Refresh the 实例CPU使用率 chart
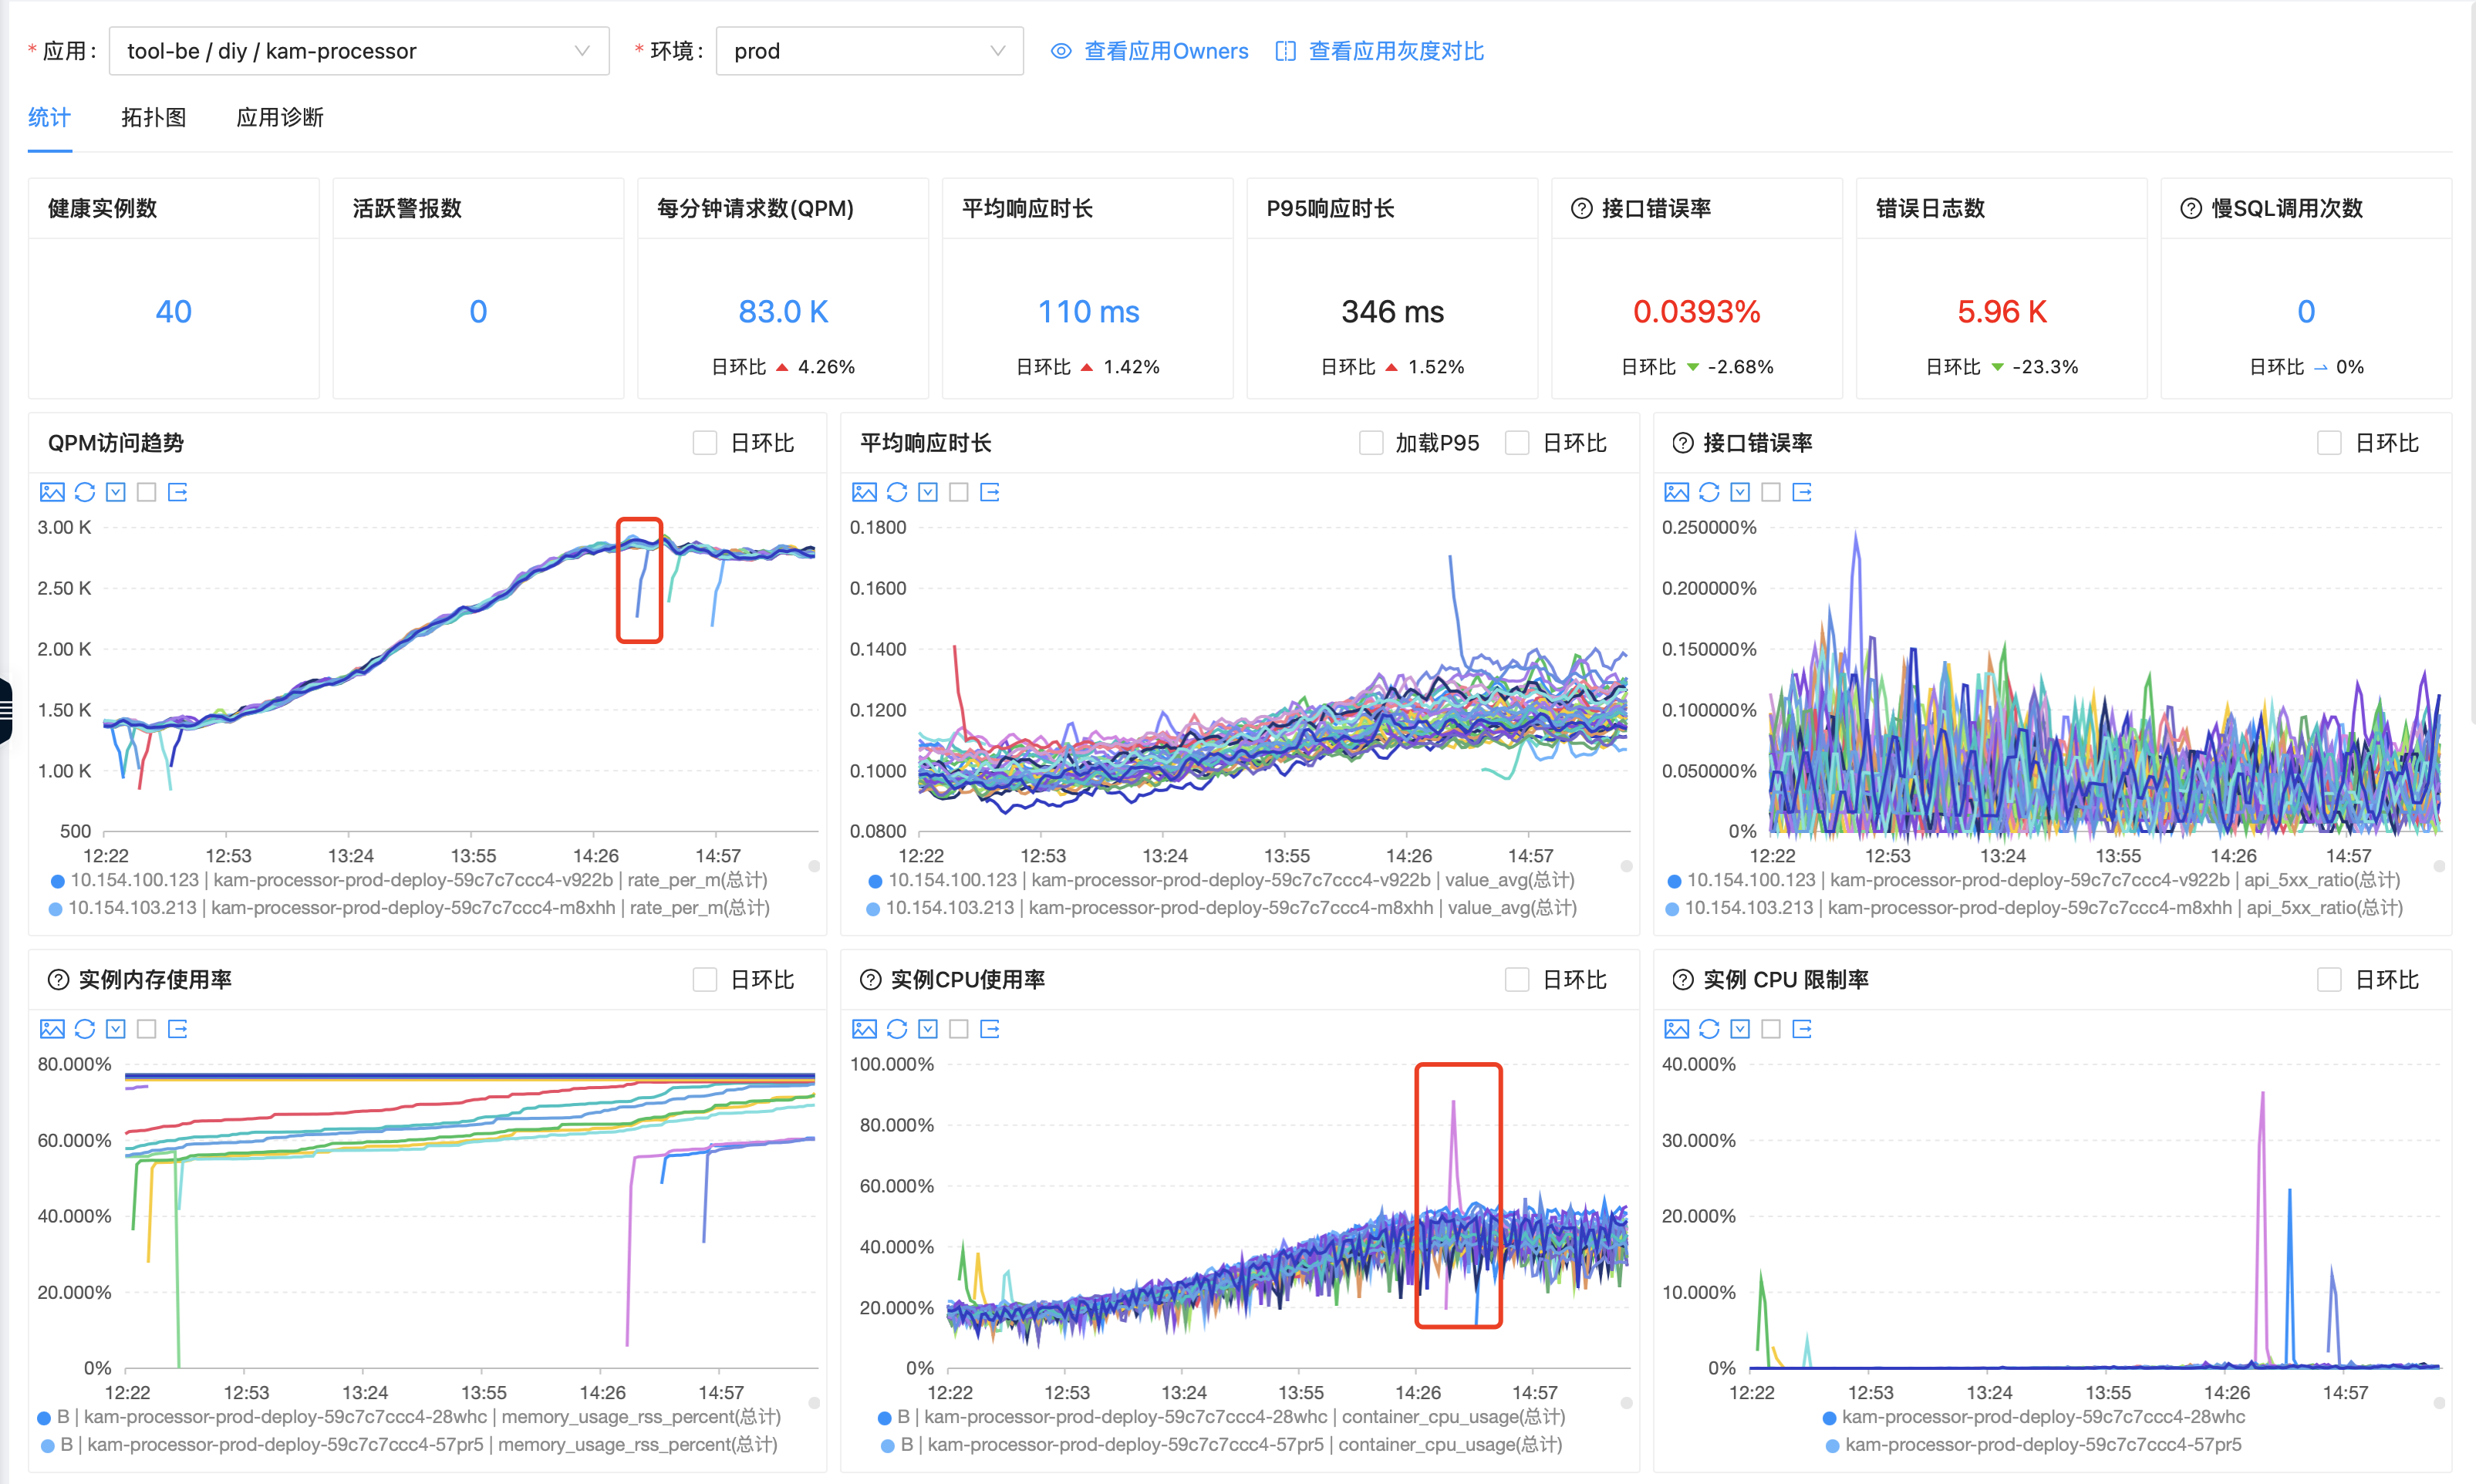Image resolution: width=2476 pixels, height=1484 pixels. pos(897,1029)
